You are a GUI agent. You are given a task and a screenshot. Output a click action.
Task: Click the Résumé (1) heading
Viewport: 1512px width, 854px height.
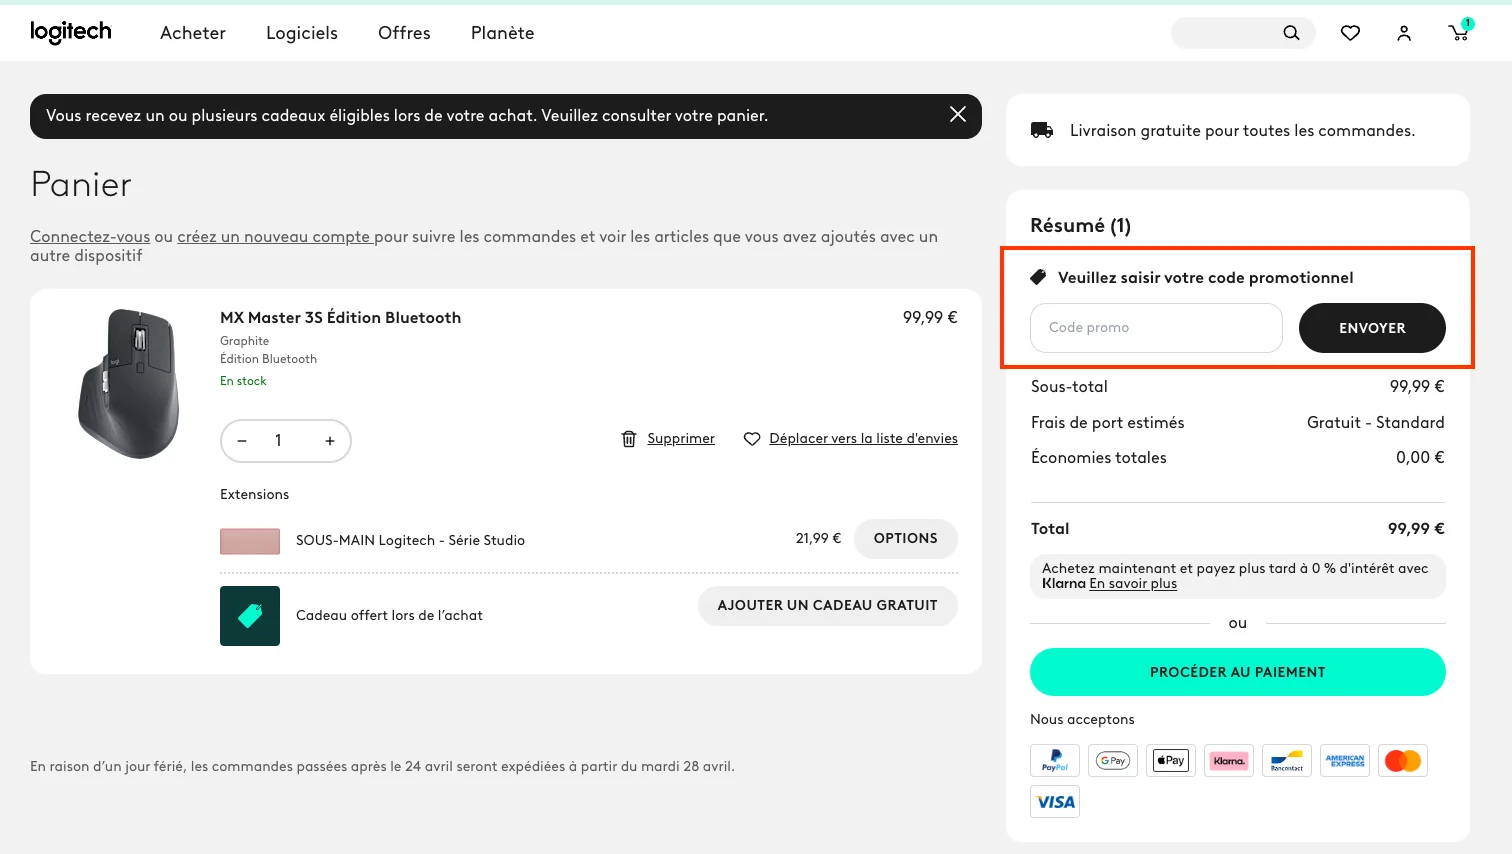1080,226
